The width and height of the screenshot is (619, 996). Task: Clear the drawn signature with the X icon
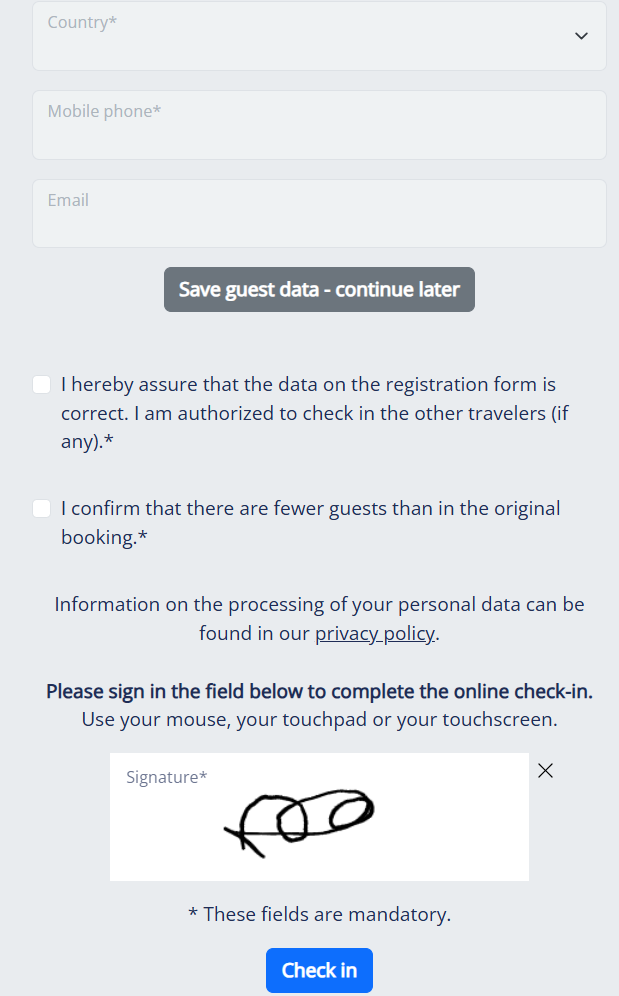(545, 771)
